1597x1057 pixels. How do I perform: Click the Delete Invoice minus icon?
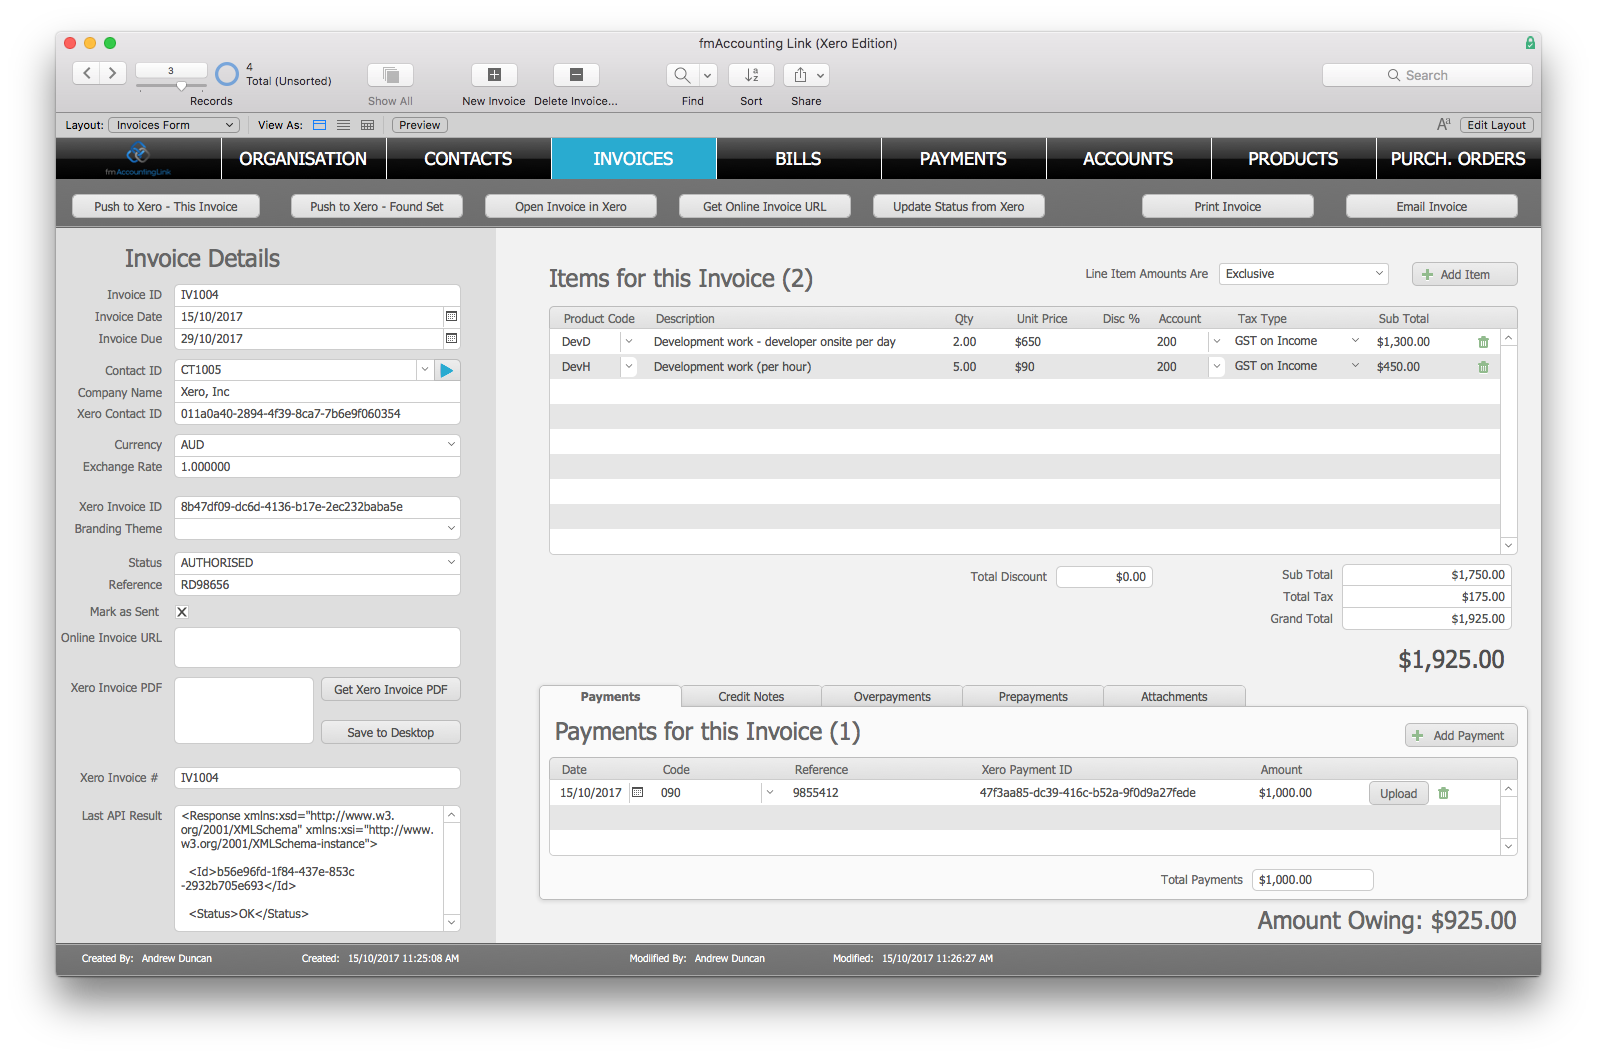tap(576, 75)
